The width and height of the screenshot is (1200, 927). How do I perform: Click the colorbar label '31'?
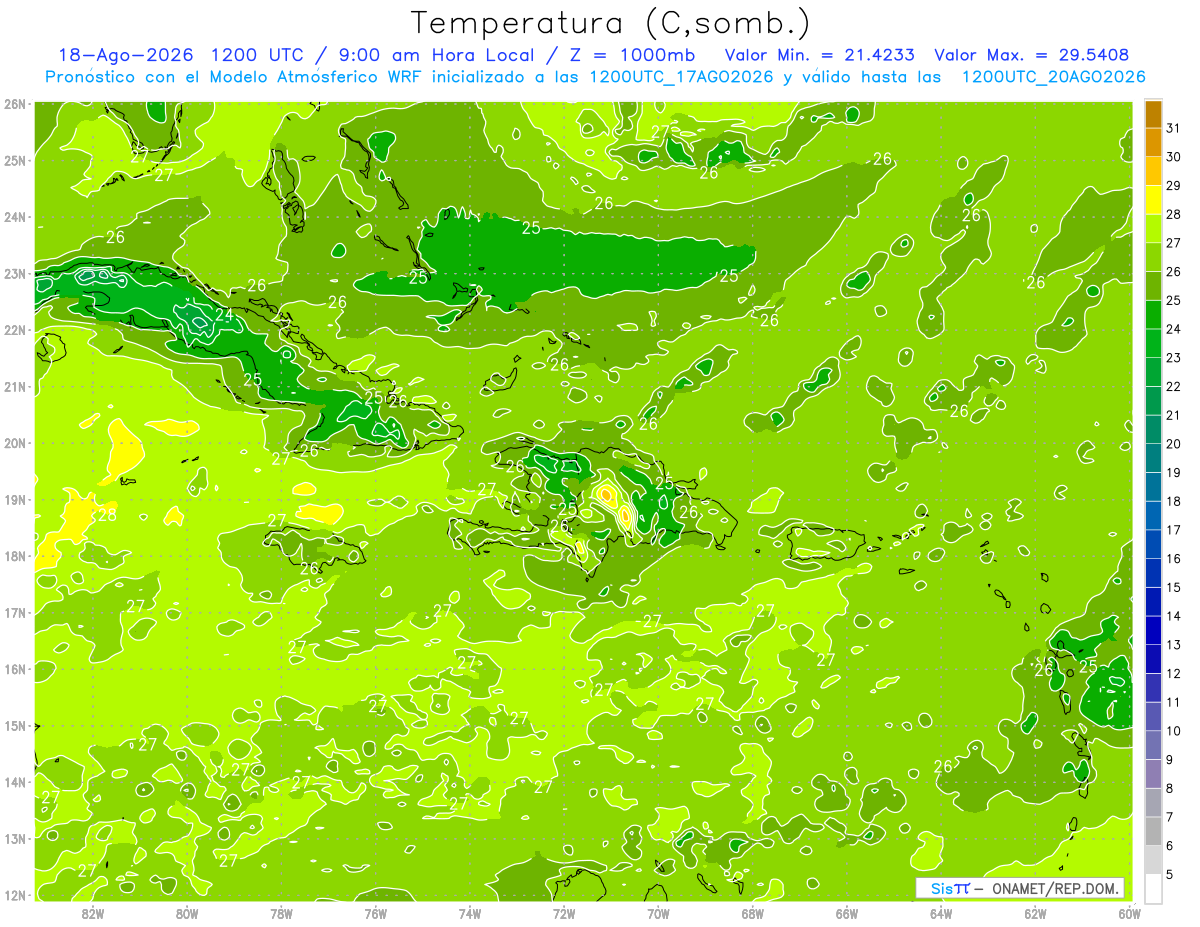pos(1174,128)
